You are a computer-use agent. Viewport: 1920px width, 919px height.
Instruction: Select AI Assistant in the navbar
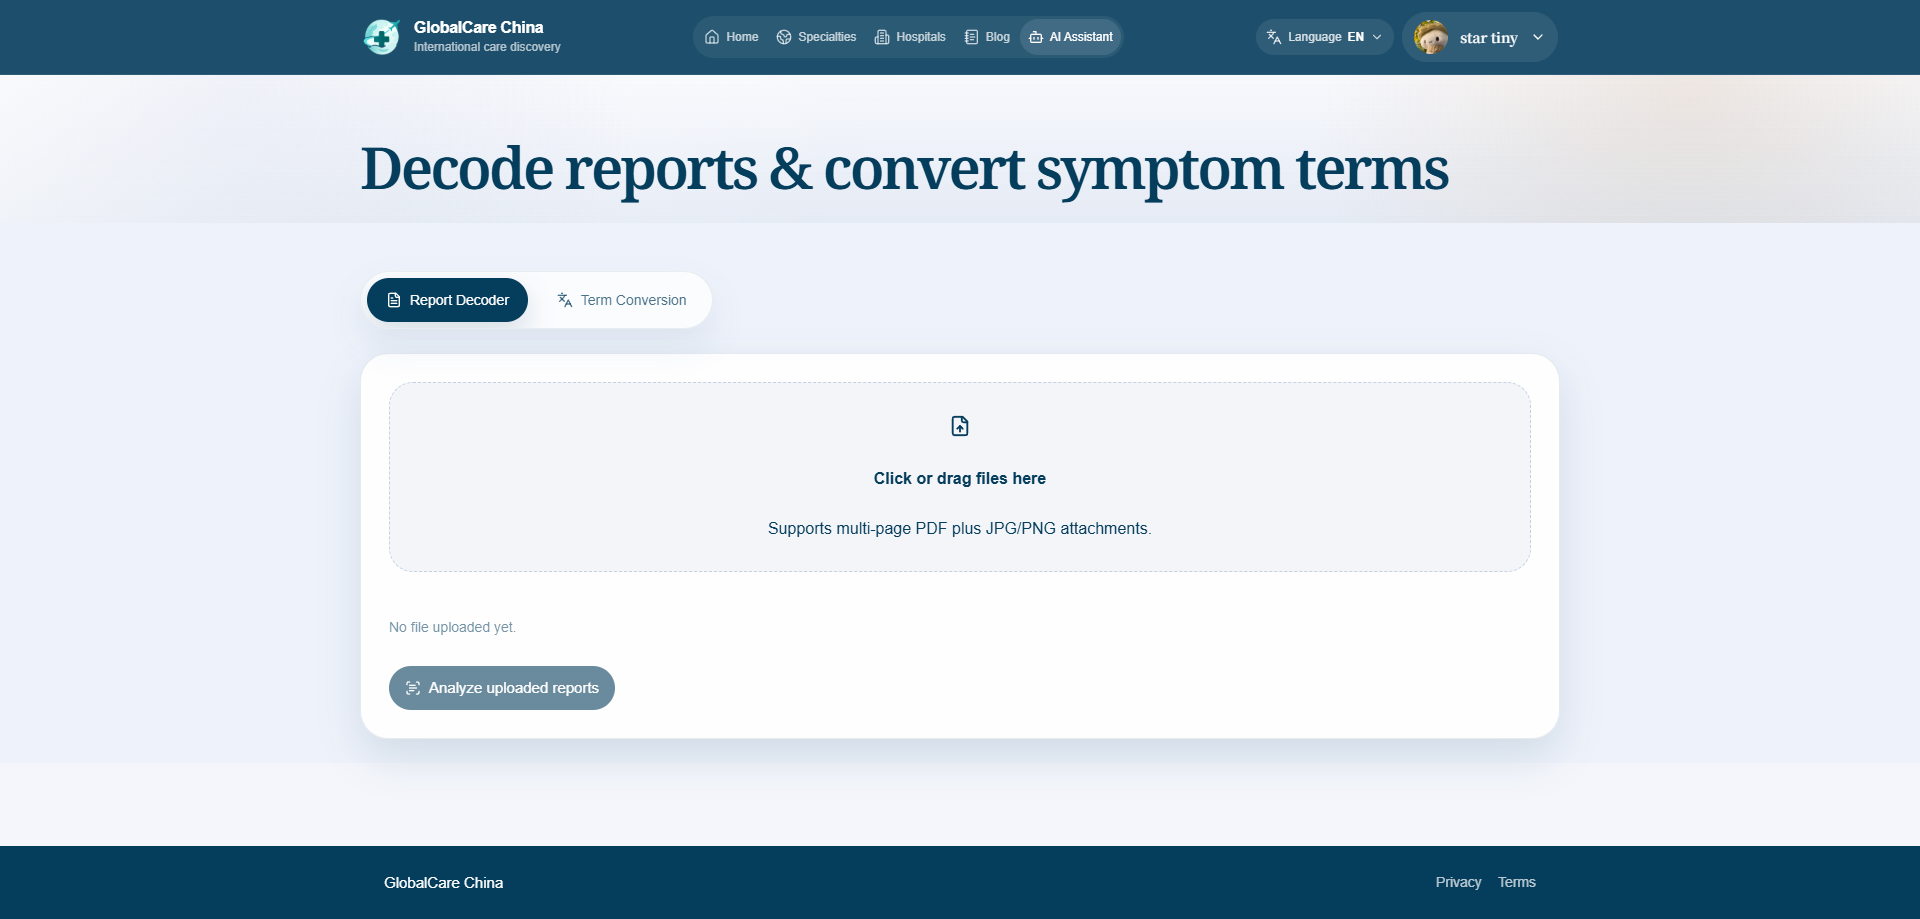[1071, 37]
